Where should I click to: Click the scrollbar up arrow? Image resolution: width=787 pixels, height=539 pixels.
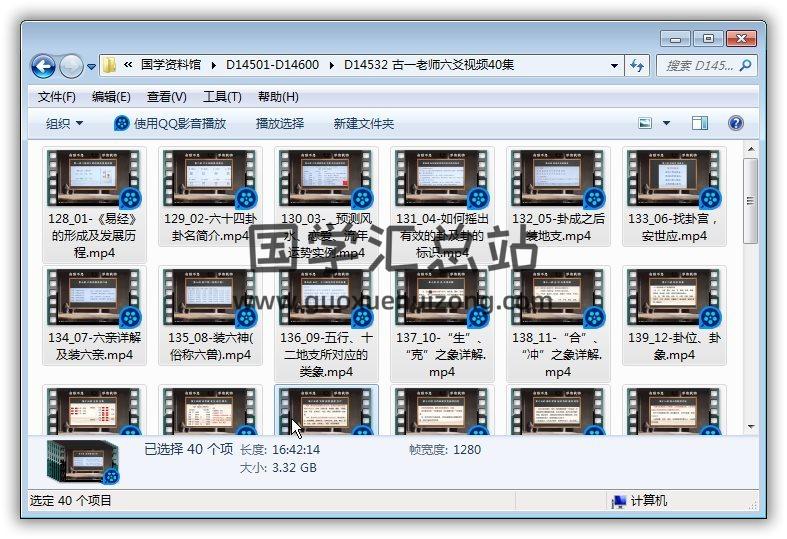coord(751,149)
